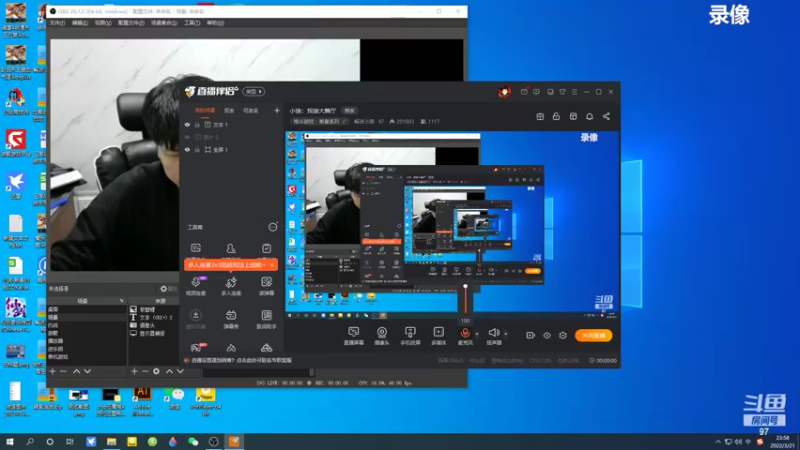Click the 扬声器 speaker icon
Viewport: 800px width, 450px height.
(493, 332)
